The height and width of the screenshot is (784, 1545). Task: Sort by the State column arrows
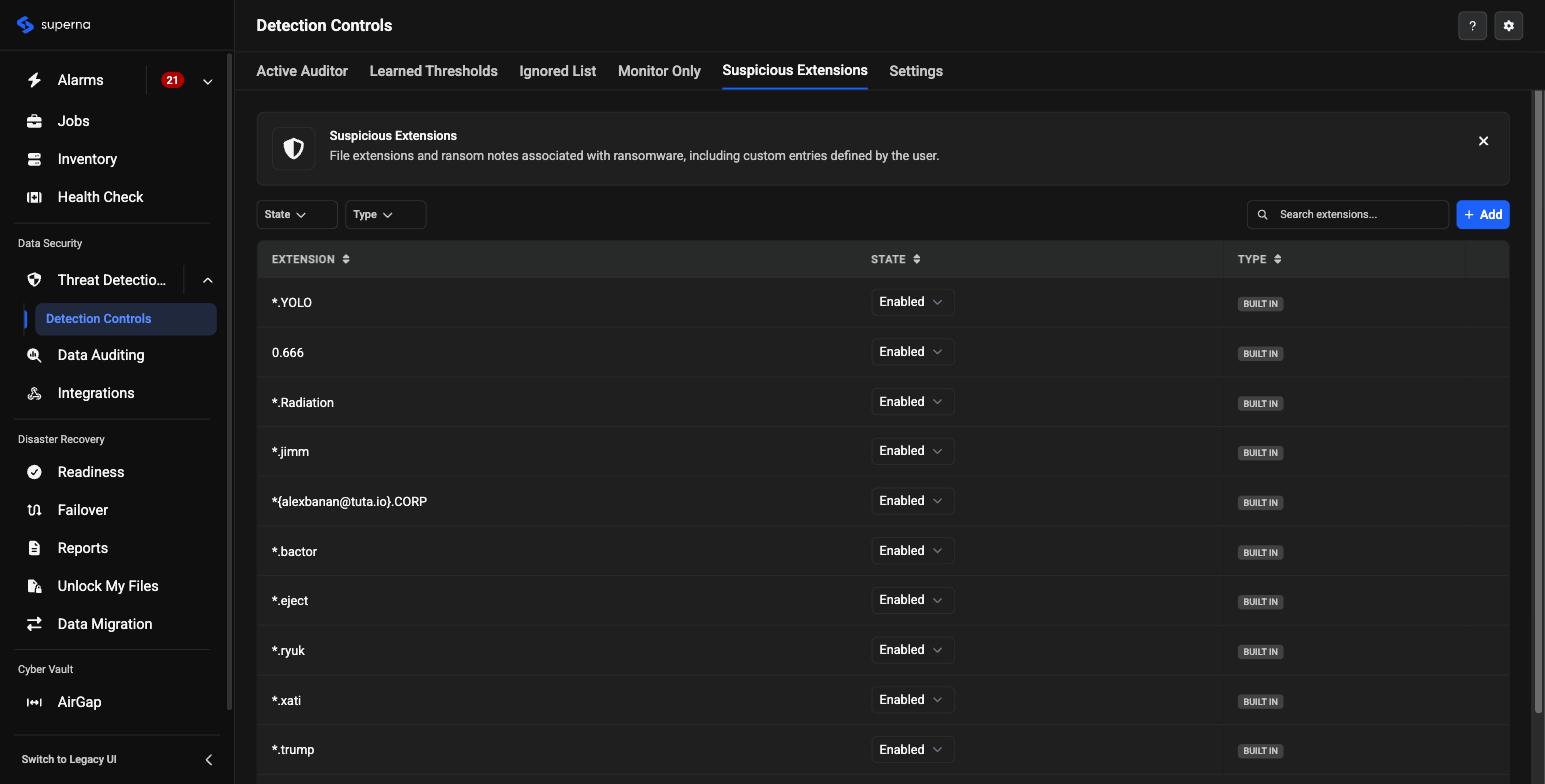point(916,259)
